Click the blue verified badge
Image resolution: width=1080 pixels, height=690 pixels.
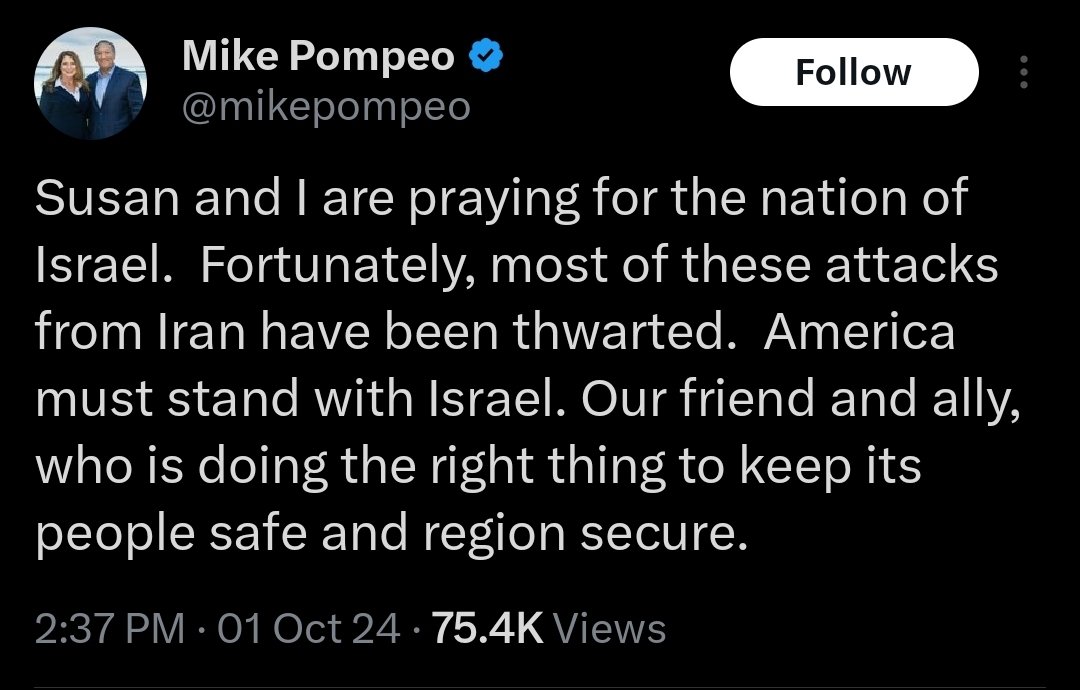(486, 59)
